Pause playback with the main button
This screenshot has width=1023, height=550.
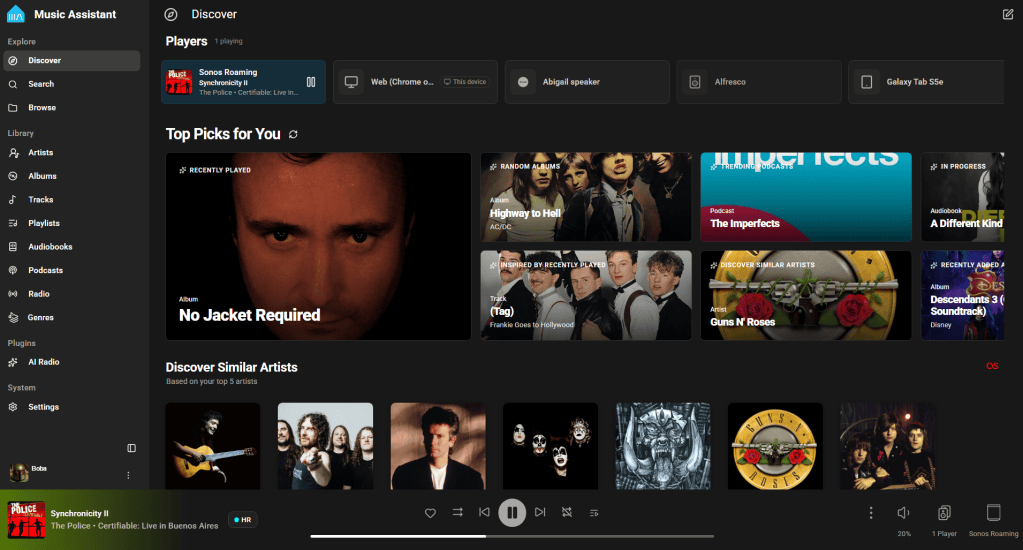(512, 513)
